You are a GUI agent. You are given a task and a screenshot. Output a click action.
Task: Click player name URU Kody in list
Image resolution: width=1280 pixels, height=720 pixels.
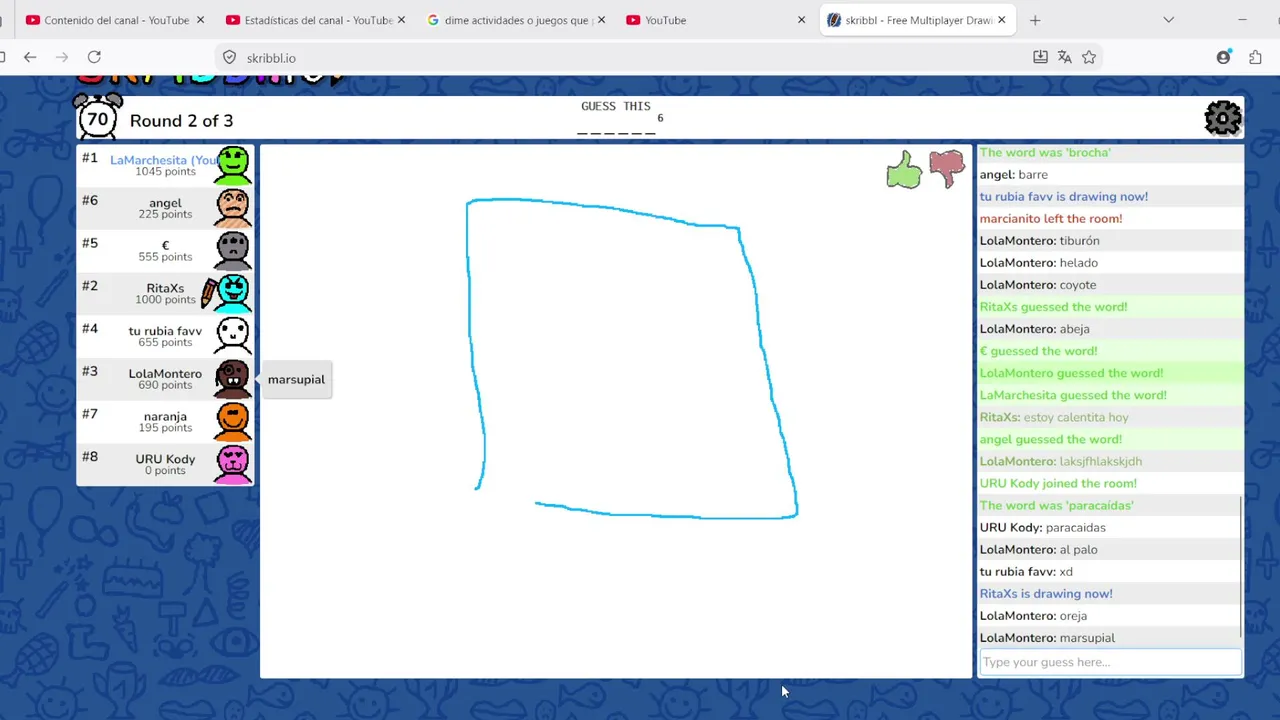tap(165, 459)
